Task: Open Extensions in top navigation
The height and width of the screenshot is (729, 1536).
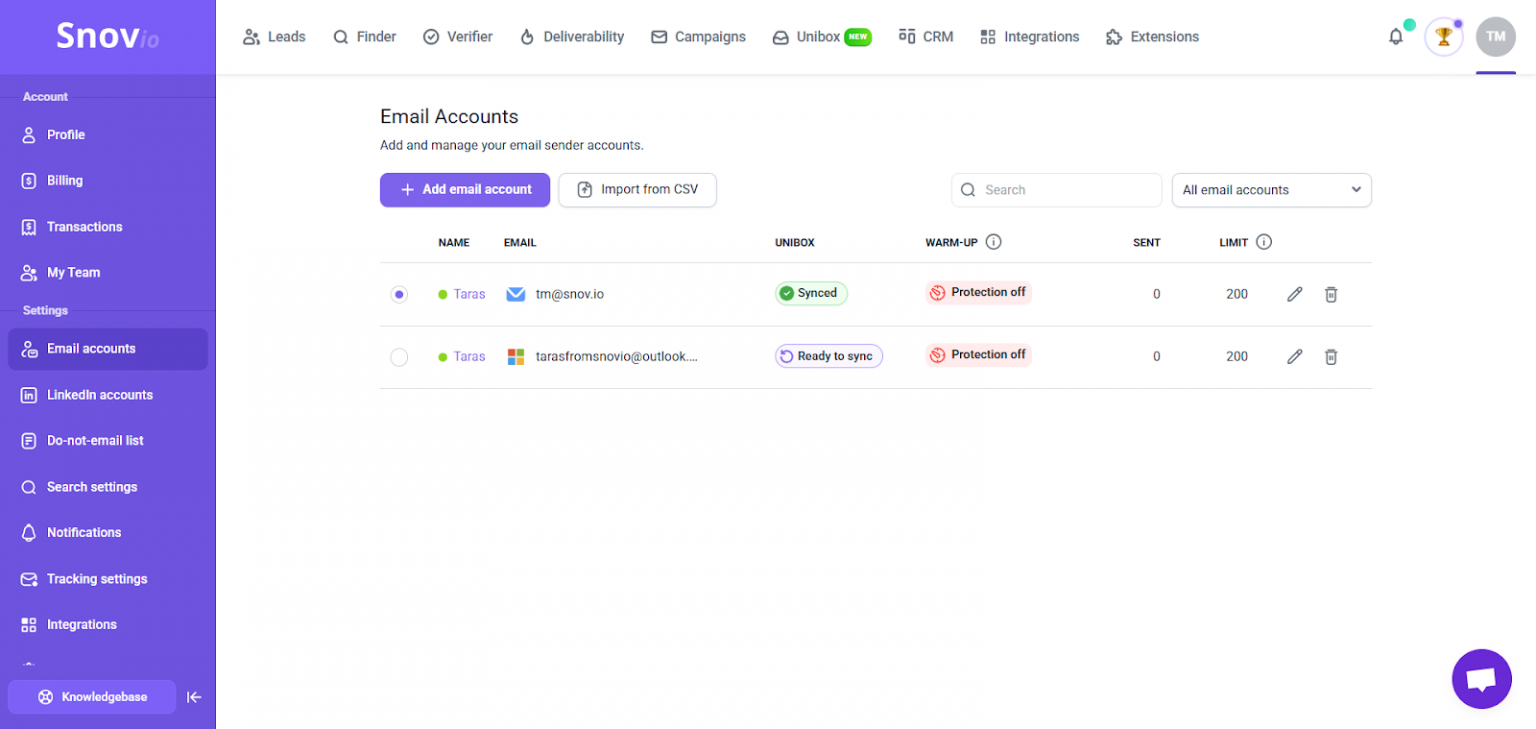Action: (x=1153, y=37)
